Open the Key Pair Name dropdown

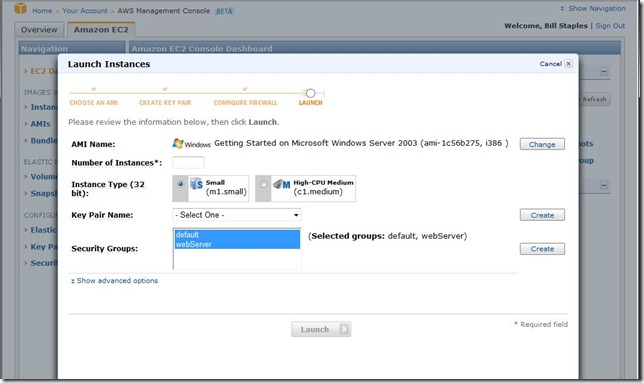(x=237, y=215)
